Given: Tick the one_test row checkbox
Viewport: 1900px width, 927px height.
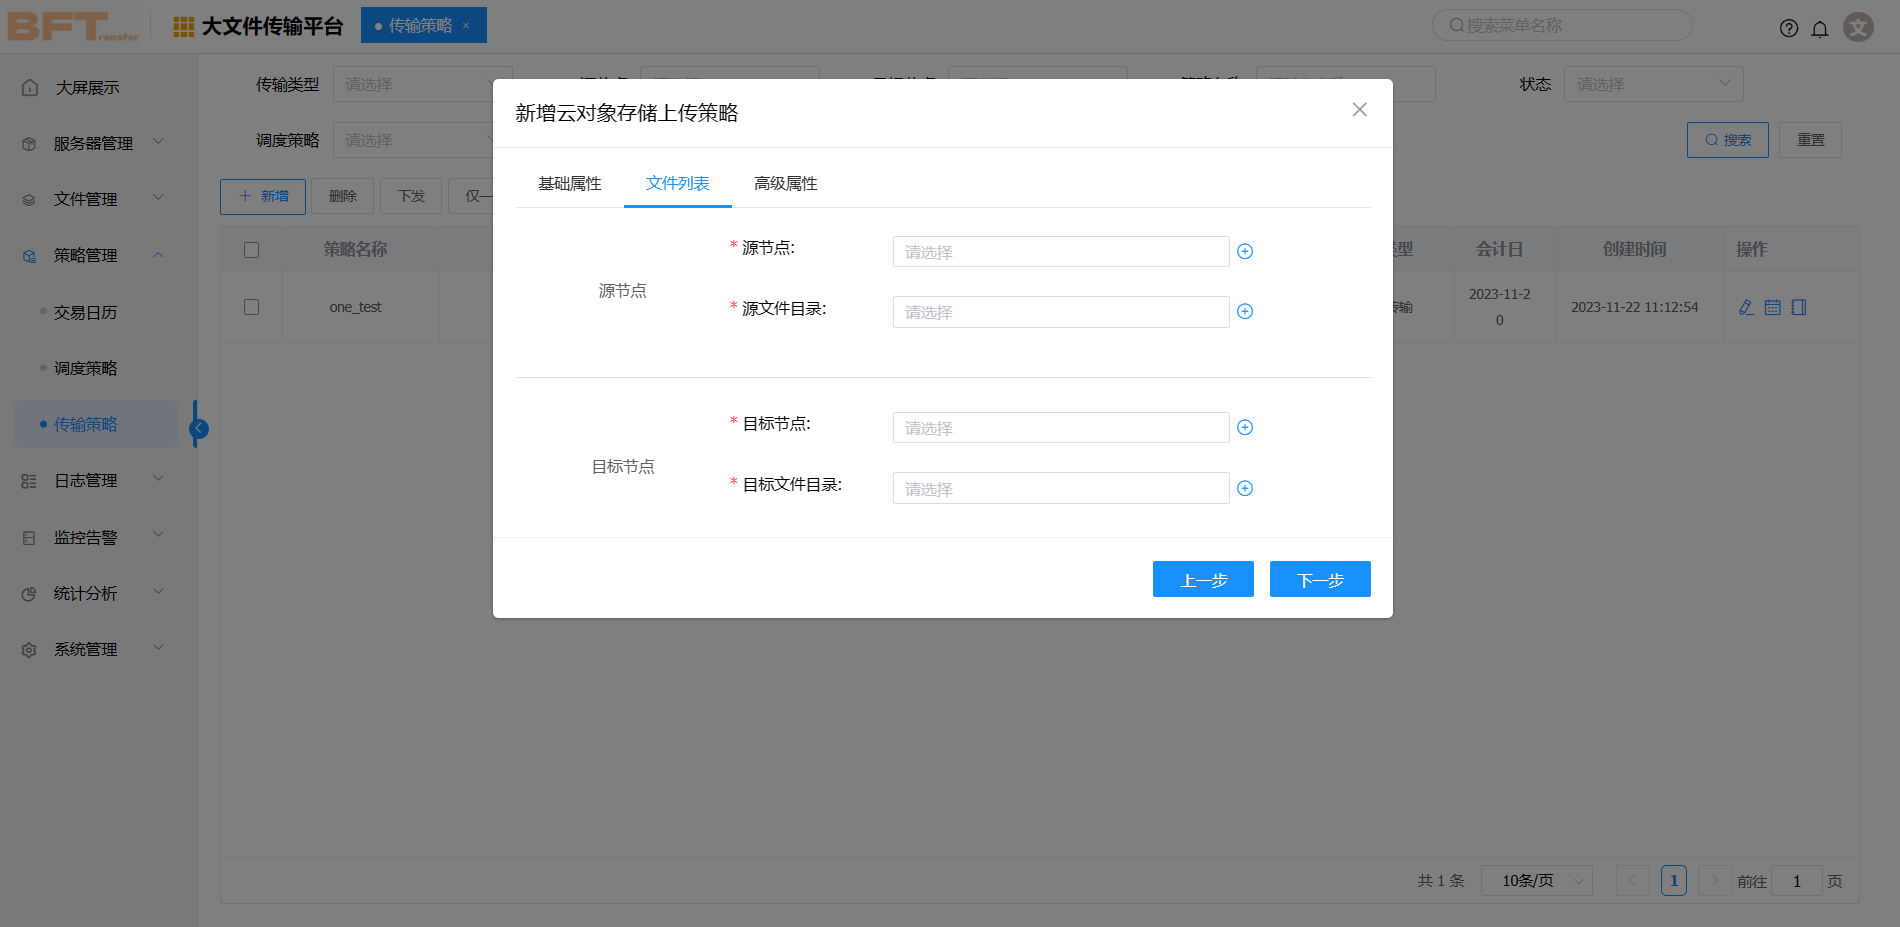Looking at the screenshot, I should click(x=252, y=307).
